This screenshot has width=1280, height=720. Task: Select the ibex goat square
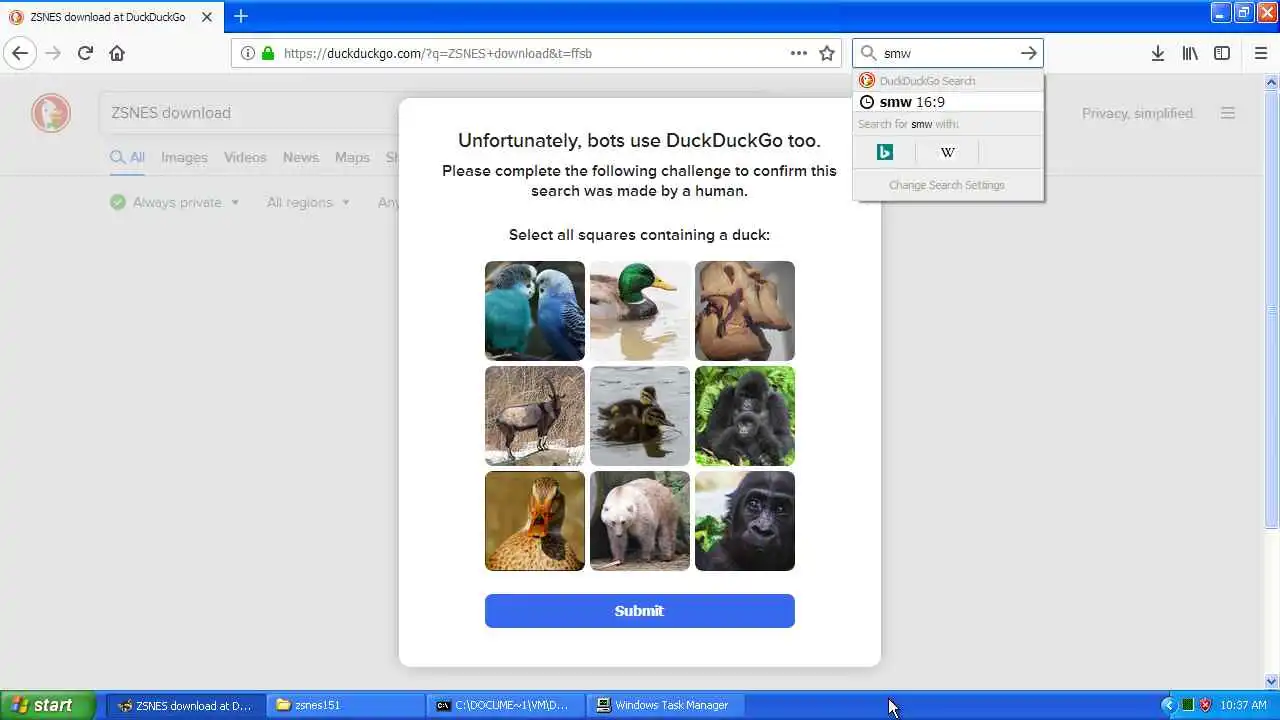coord(535,416)
